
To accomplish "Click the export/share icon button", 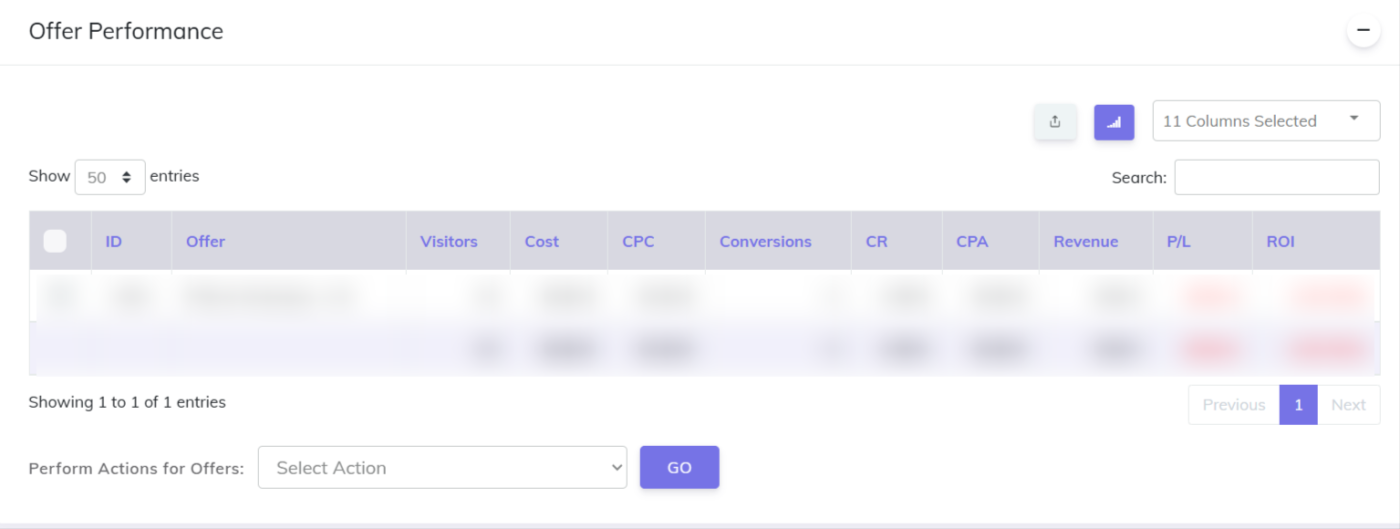I will click(1055, 122).
